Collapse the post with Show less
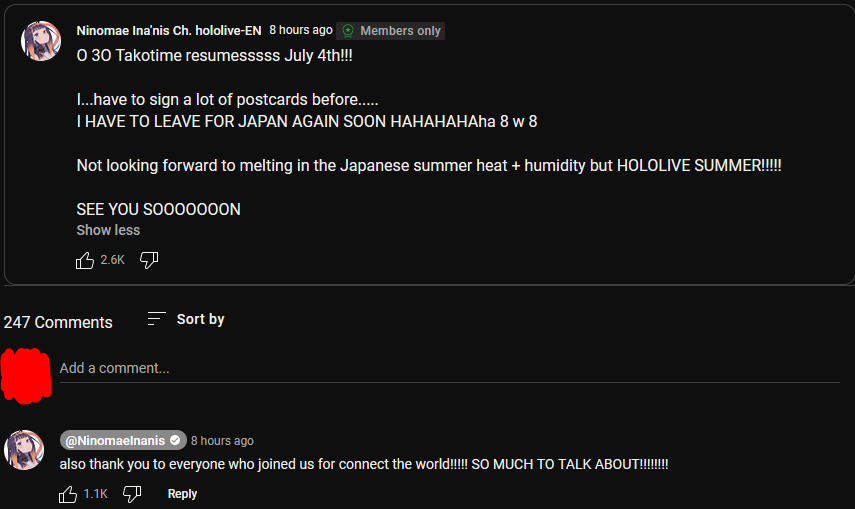The height and width of the screenshot is (509, 855). click(108, 230)
